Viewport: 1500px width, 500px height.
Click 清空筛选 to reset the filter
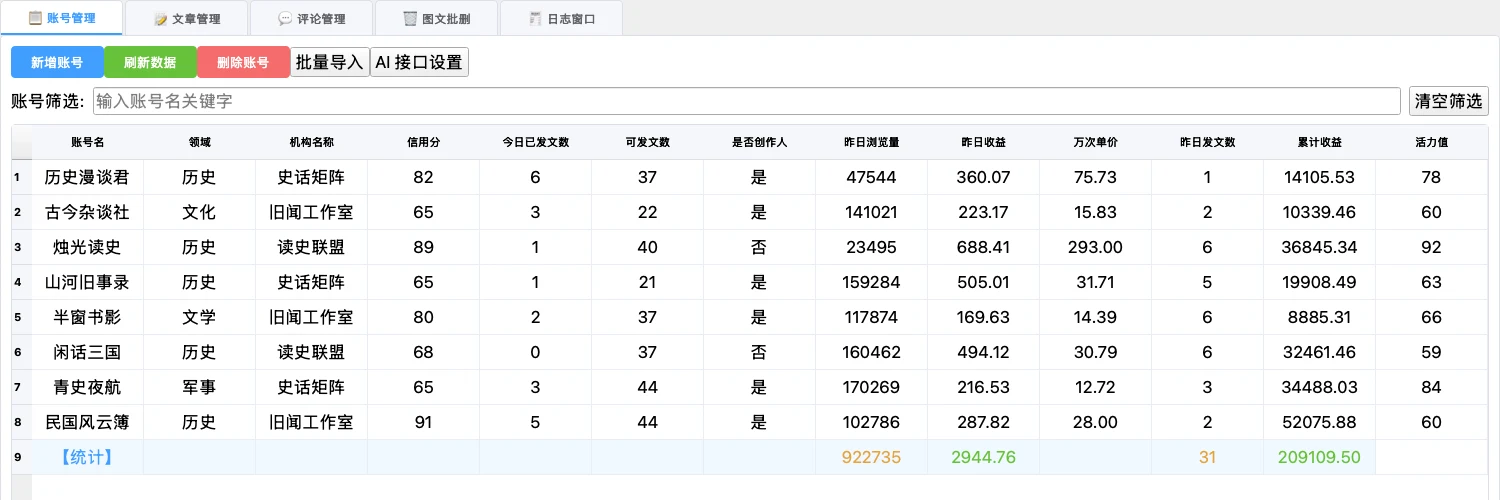[x=1449, y=101]
